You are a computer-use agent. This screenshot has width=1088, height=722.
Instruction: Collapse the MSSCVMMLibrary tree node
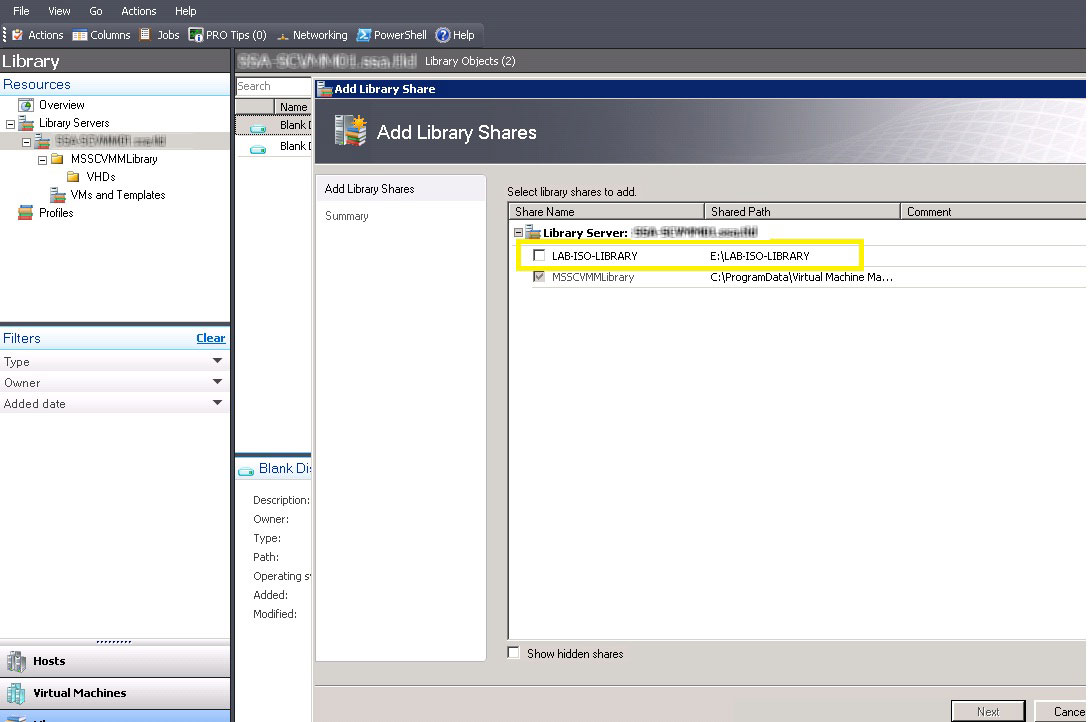[42, 160]
